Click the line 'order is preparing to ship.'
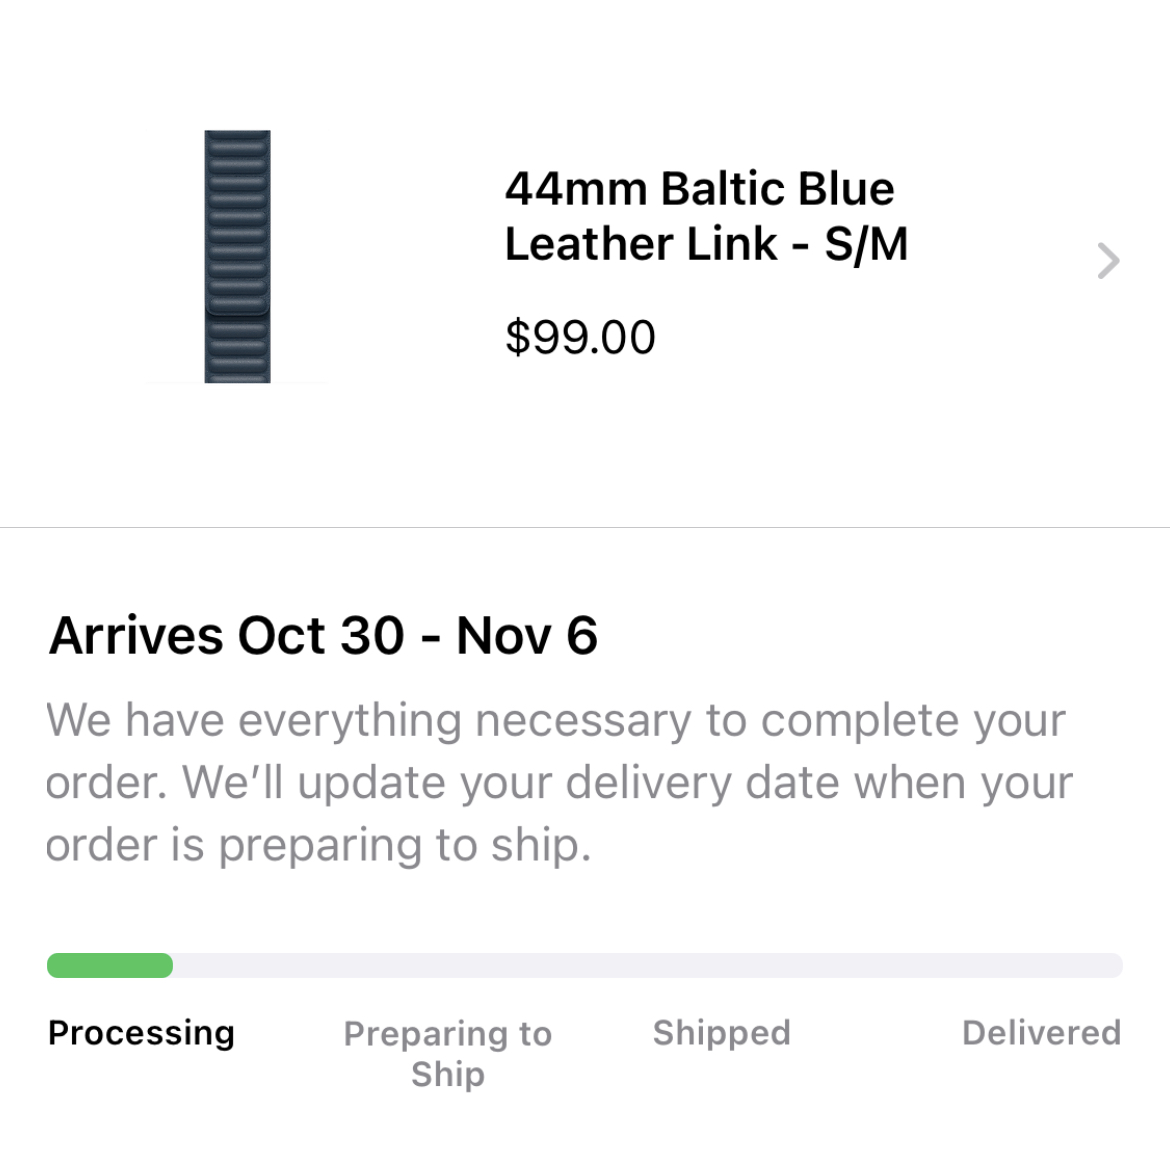The width and height of the screenshot is (1170, 1155). [x=319, y=846]
